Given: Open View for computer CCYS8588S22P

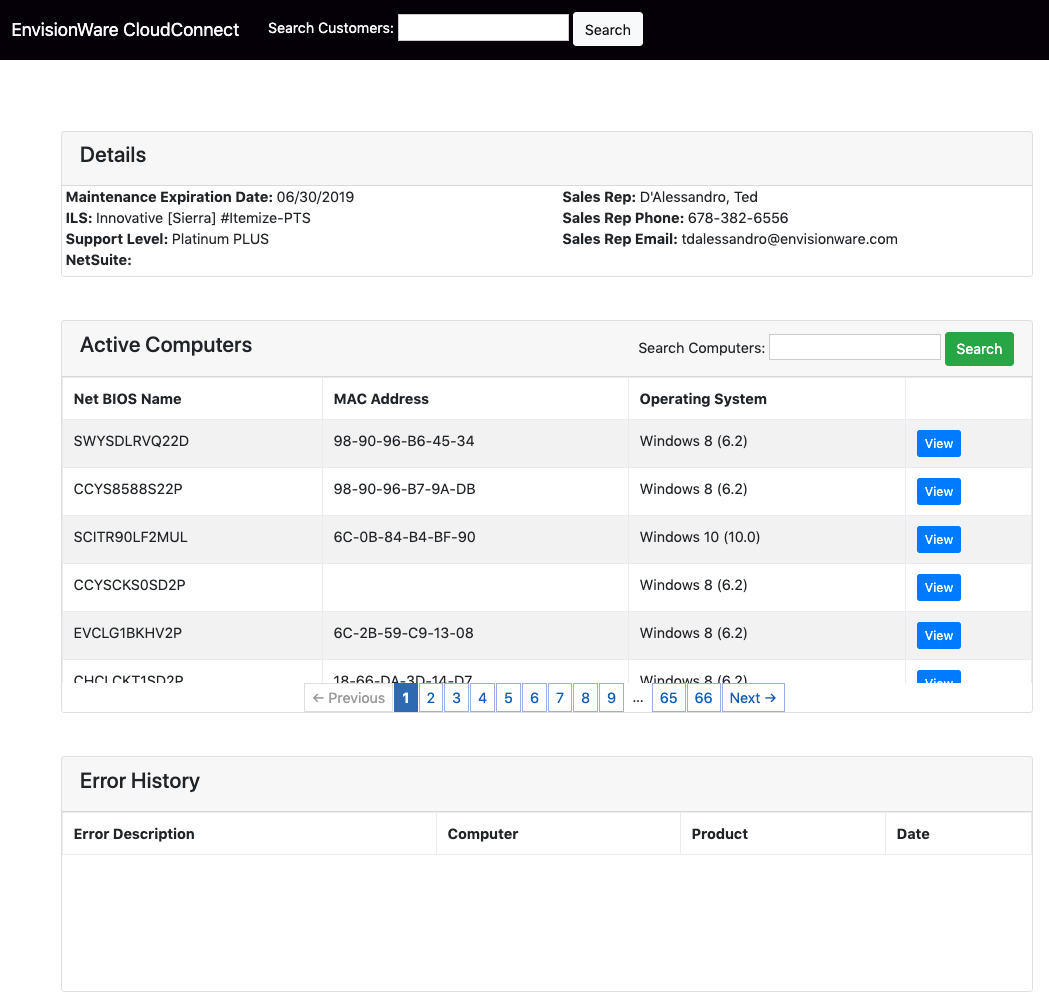Looking at the screenshot, I should 938,492.
